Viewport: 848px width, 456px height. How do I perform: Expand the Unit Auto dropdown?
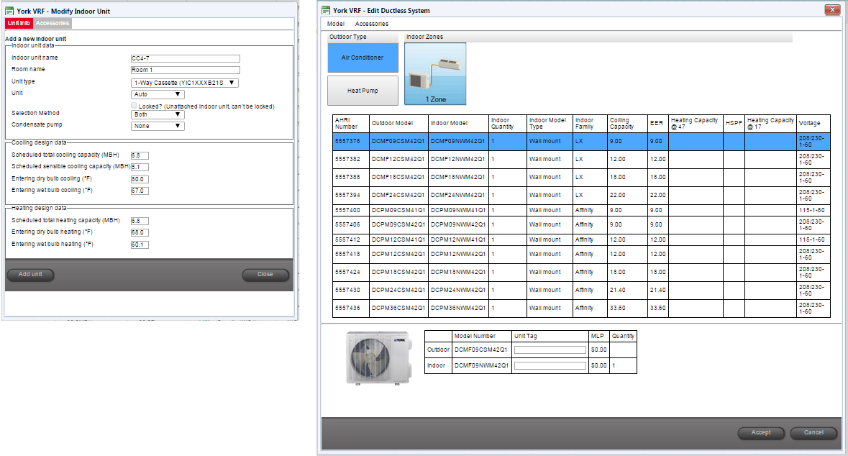coord(158,93)
